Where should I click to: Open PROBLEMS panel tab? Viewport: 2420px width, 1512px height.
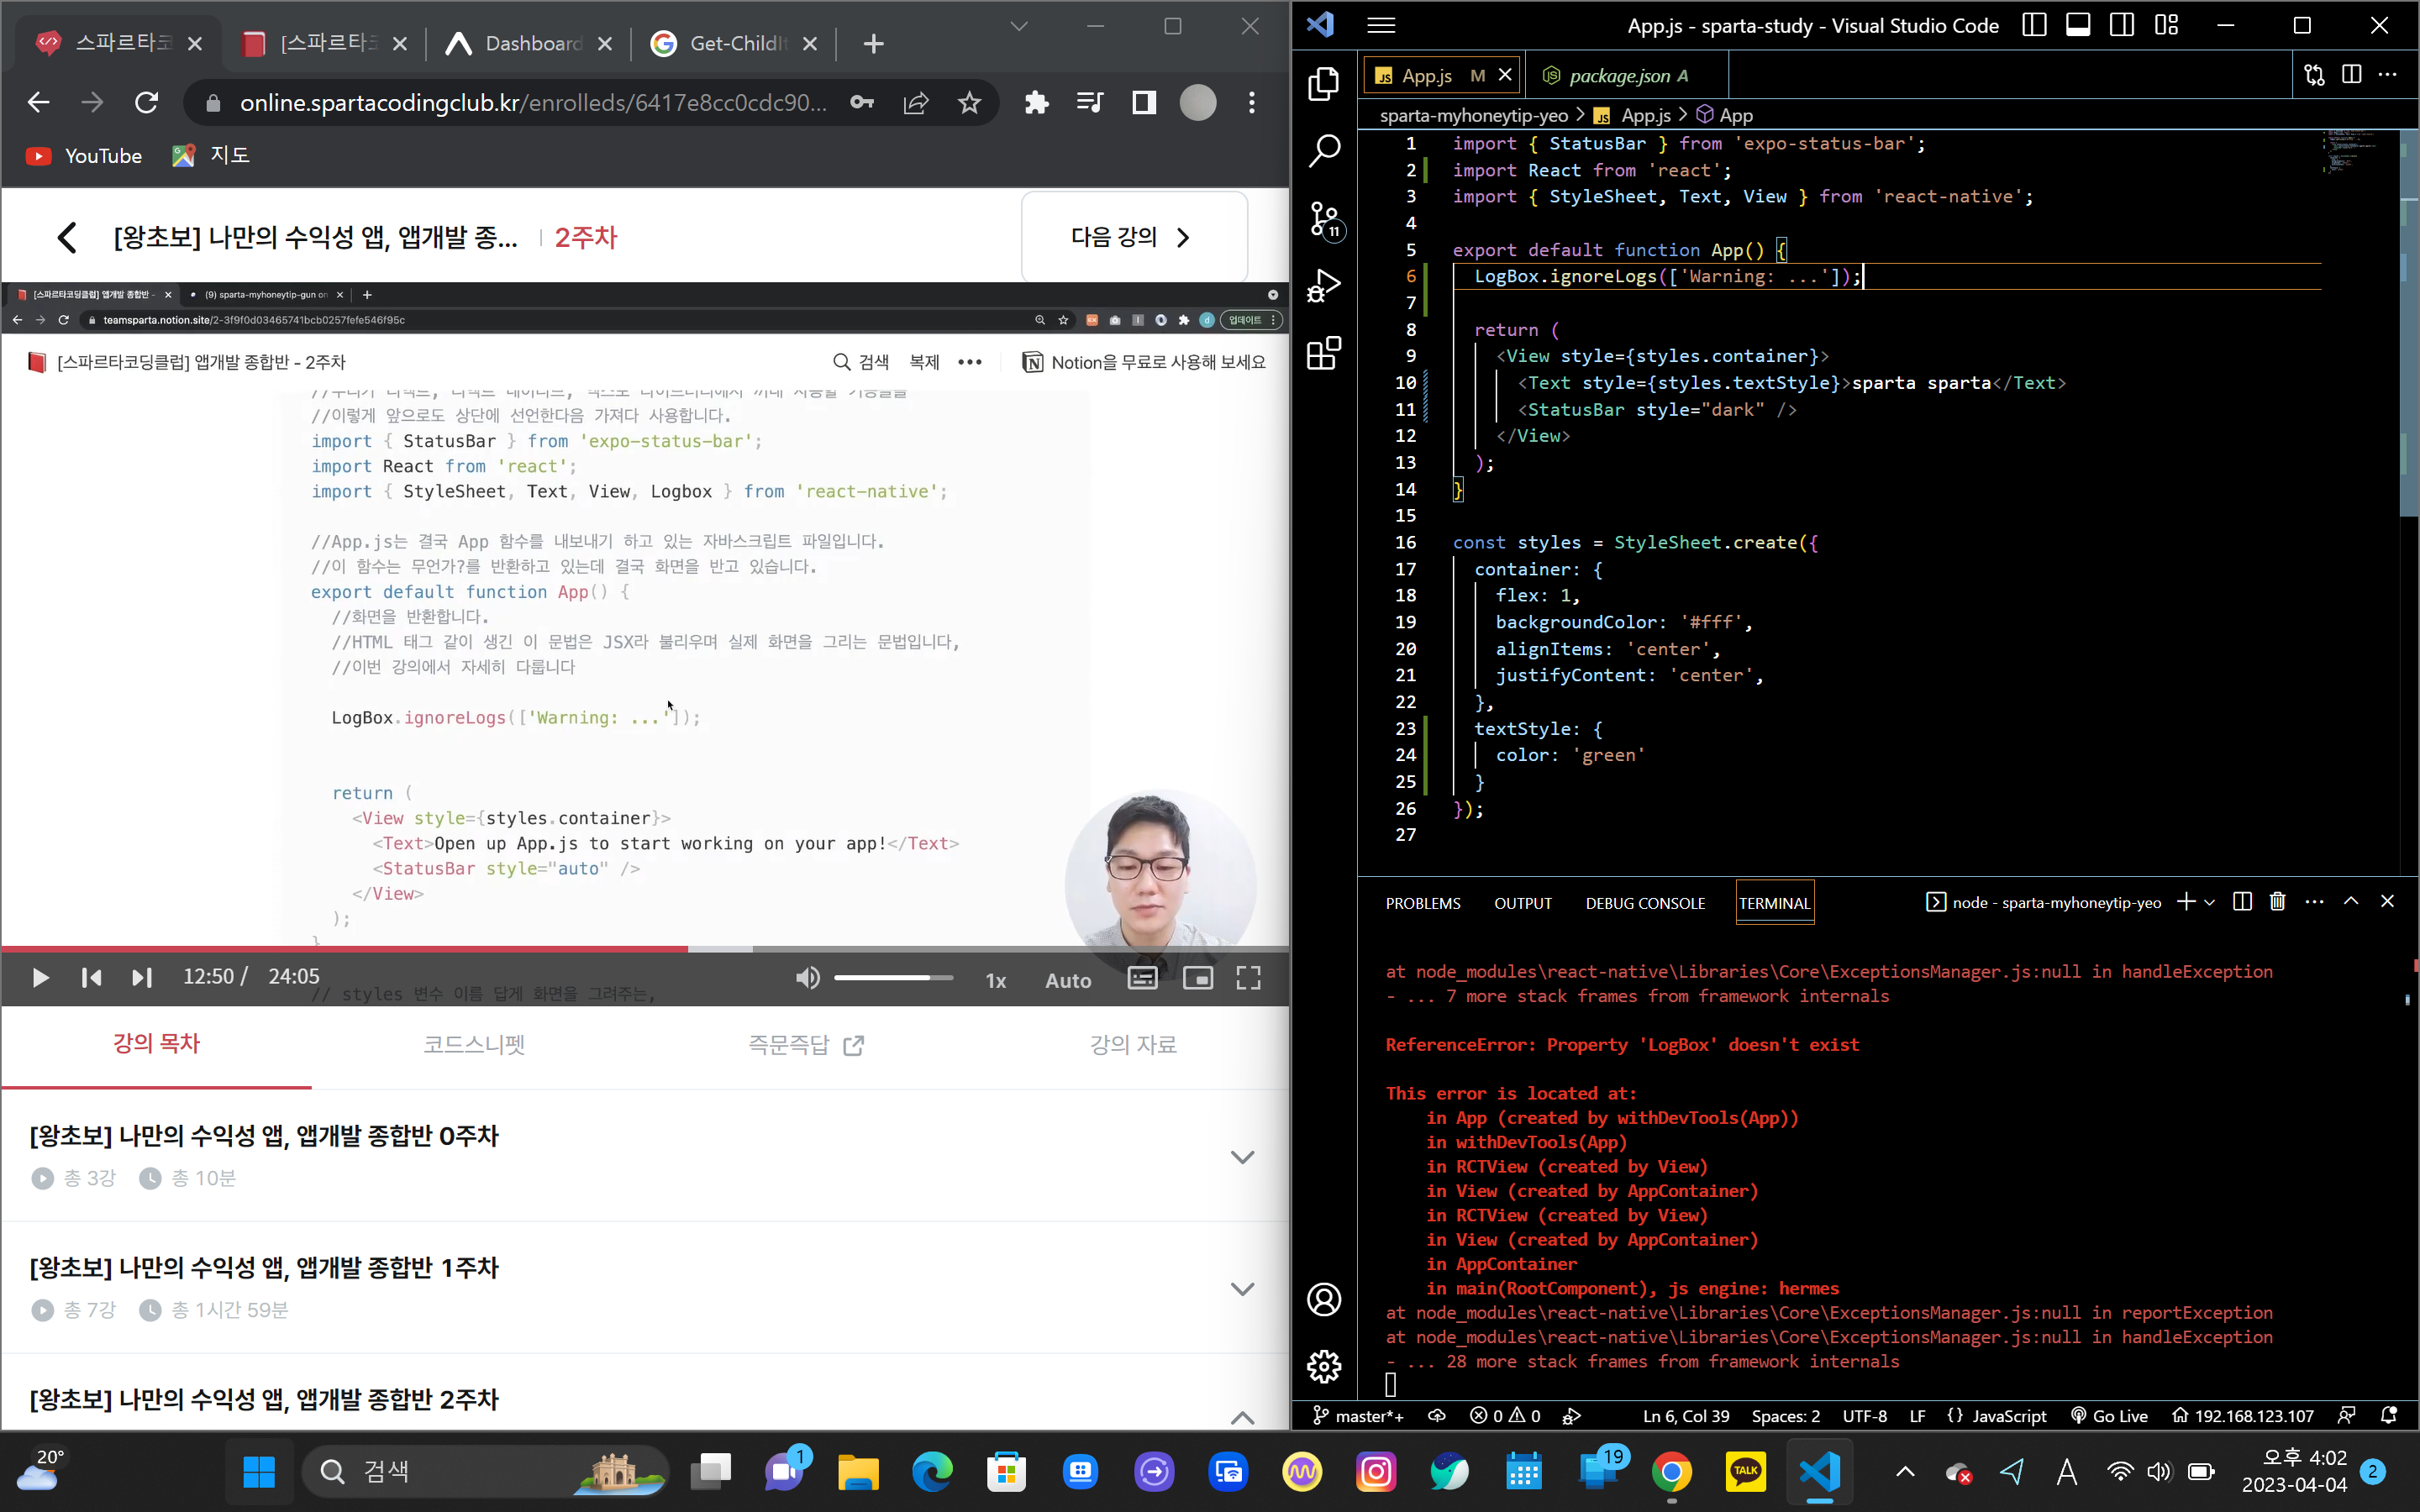coord(1423,903)
